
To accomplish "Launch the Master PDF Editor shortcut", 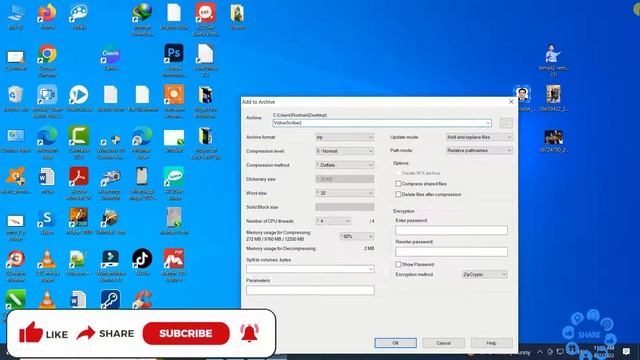I will 174,265.
